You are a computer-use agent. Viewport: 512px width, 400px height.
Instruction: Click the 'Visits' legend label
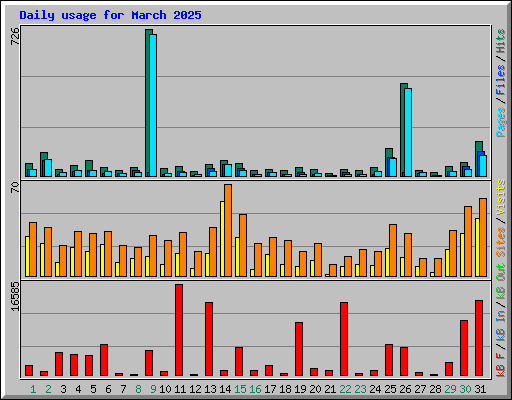tap(501, 197)
